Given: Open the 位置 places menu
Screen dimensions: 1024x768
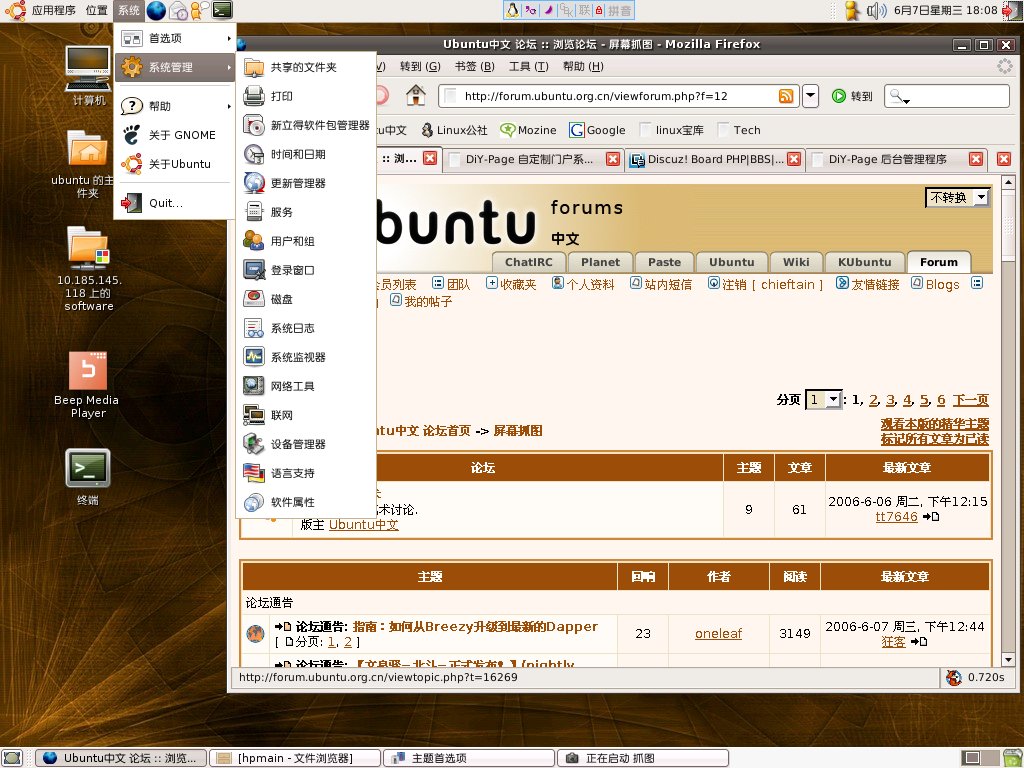Looking at the screenshot, I should tap(97, 10).
